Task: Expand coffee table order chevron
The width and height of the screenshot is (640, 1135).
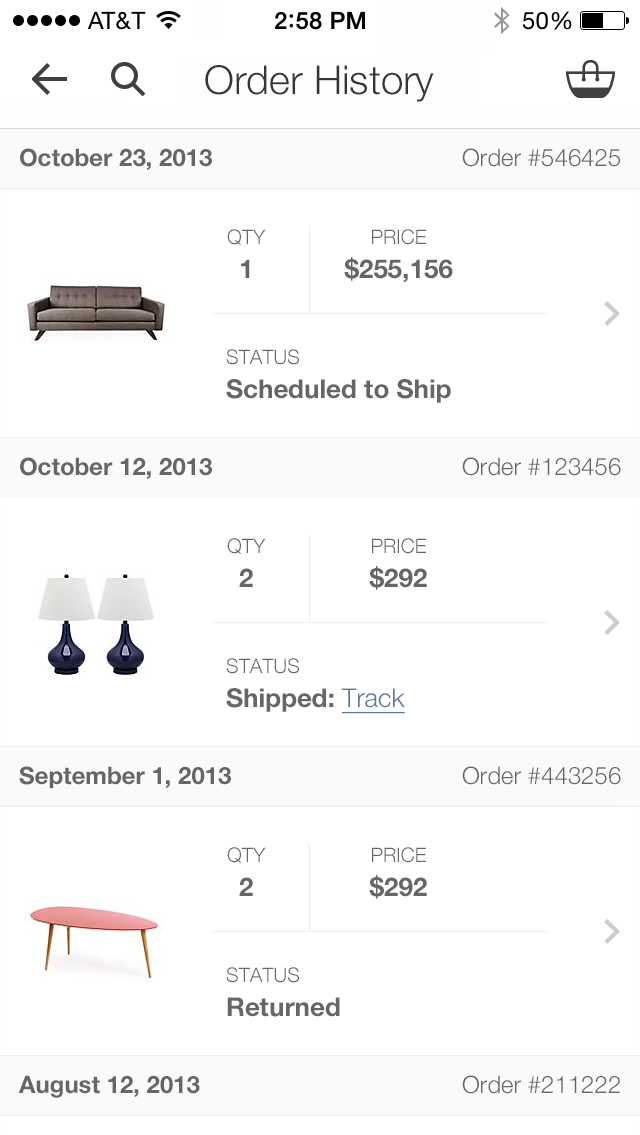Action: (x=612, y=932)
